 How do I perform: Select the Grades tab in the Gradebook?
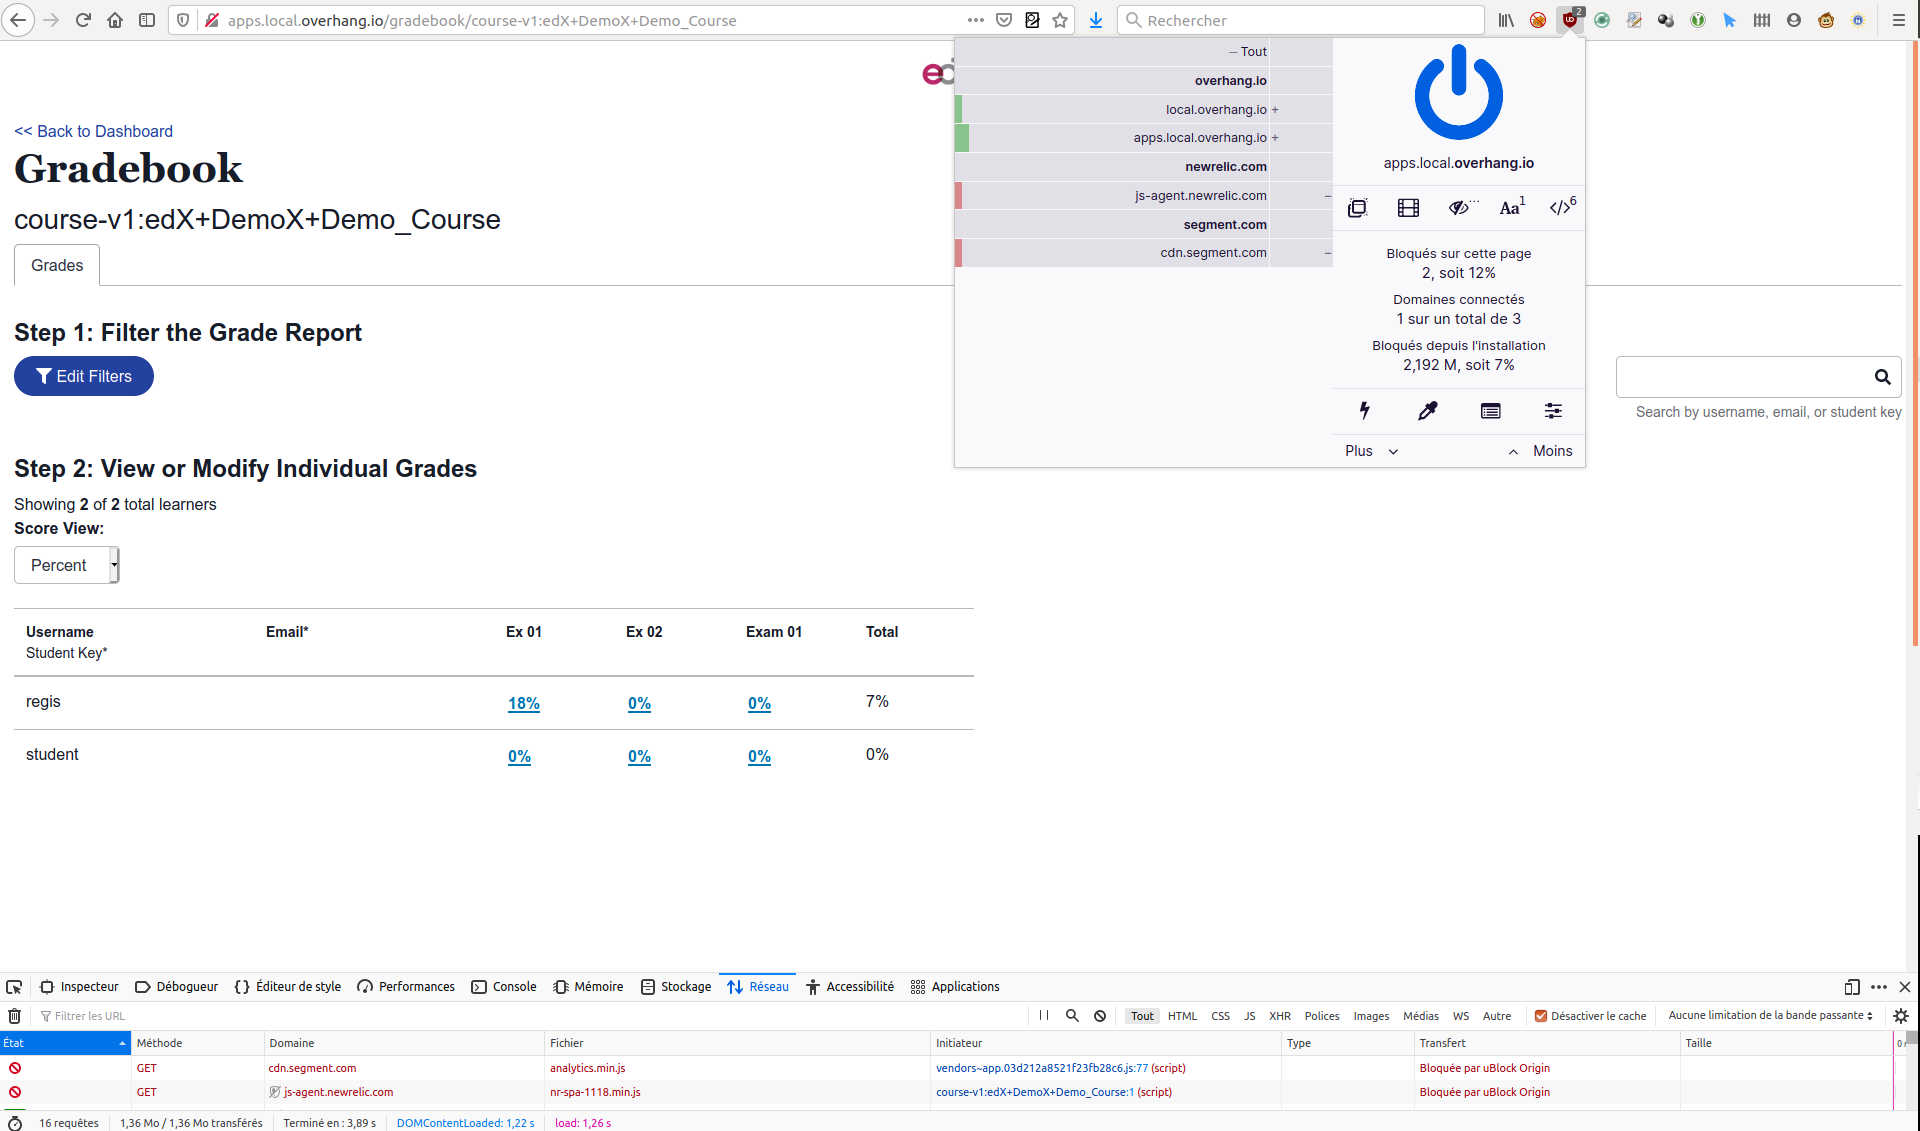(56, 265)
